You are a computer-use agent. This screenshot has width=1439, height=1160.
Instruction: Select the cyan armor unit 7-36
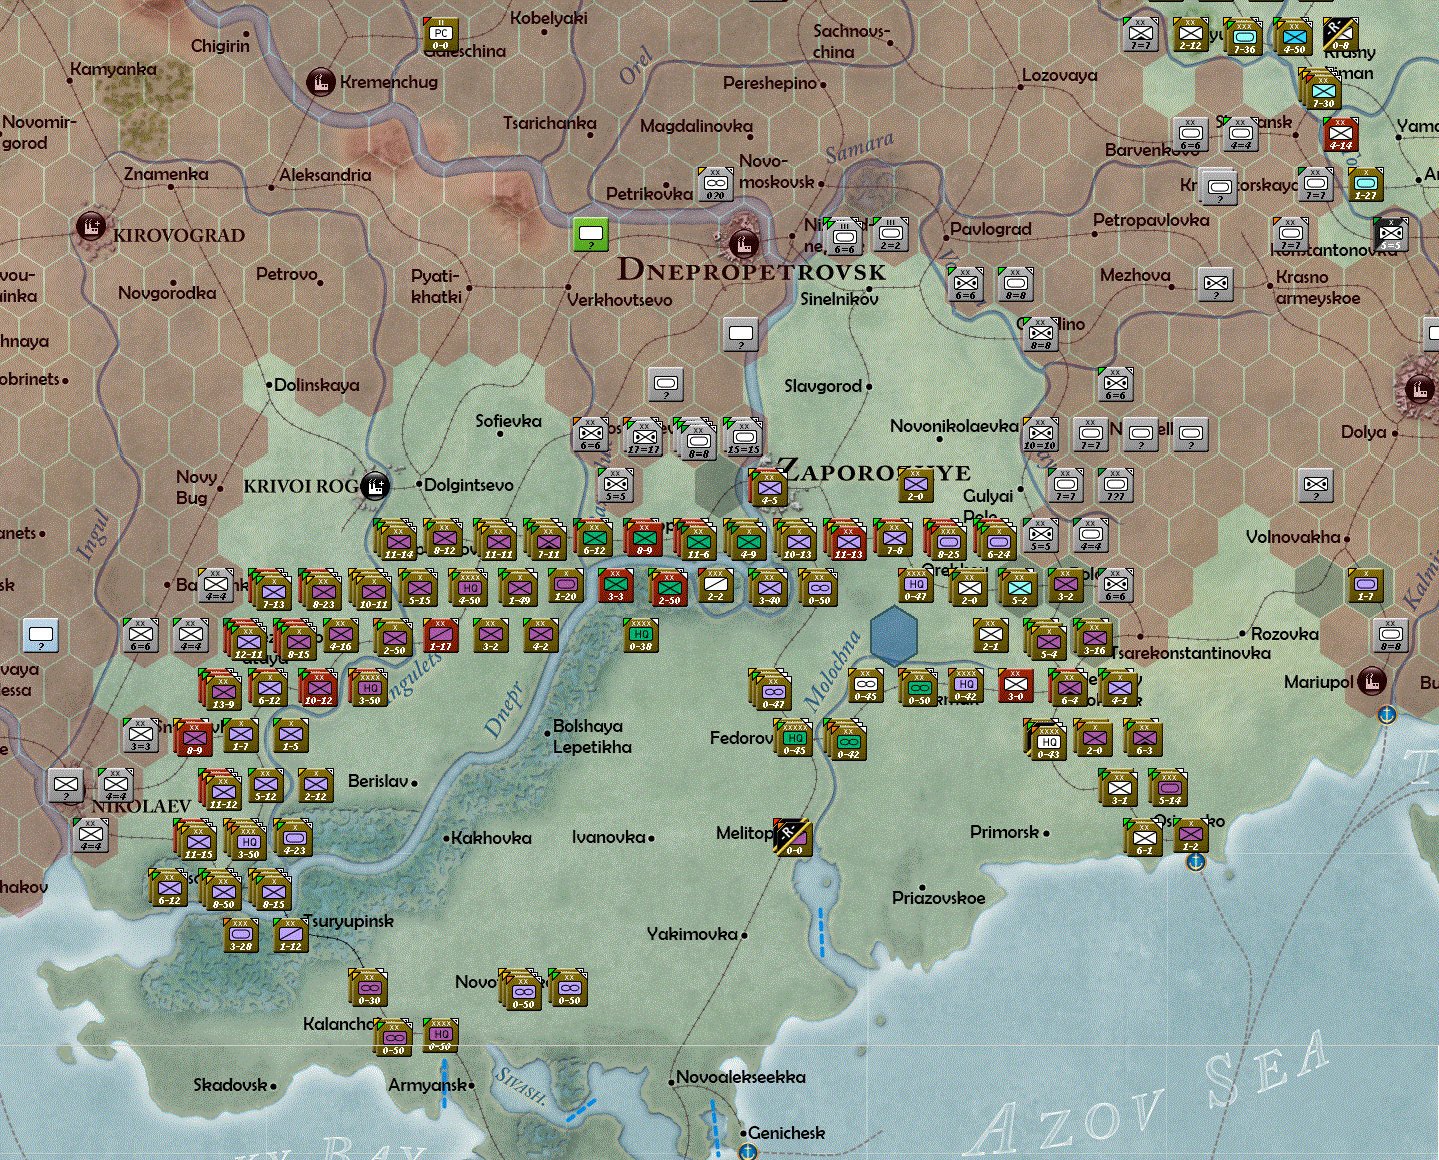(1244, 37)
